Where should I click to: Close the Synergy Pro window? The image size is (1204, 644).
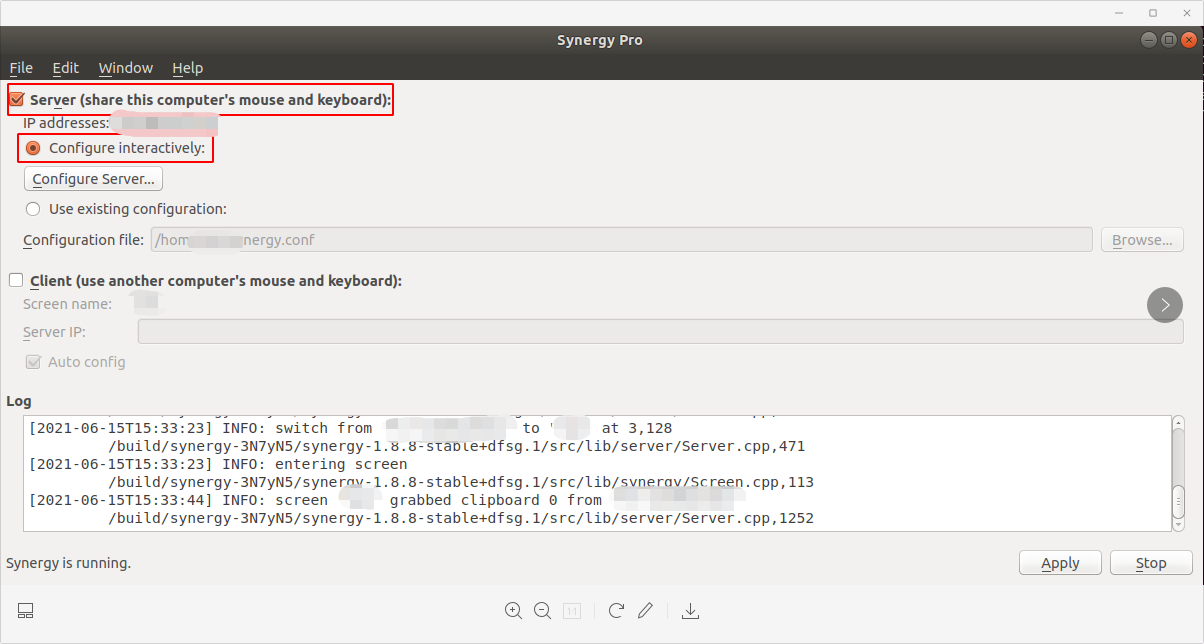point(1188,40)
